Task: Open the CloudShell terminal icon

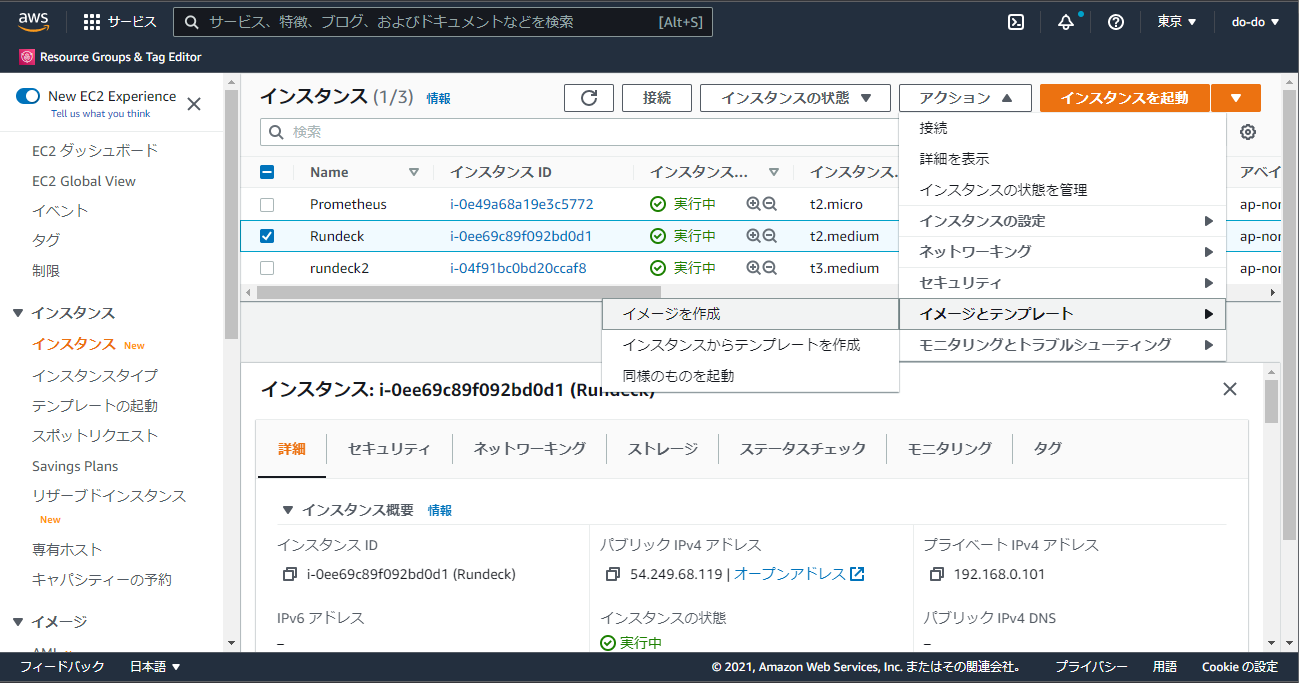Action: click(x=1016, y=22)
